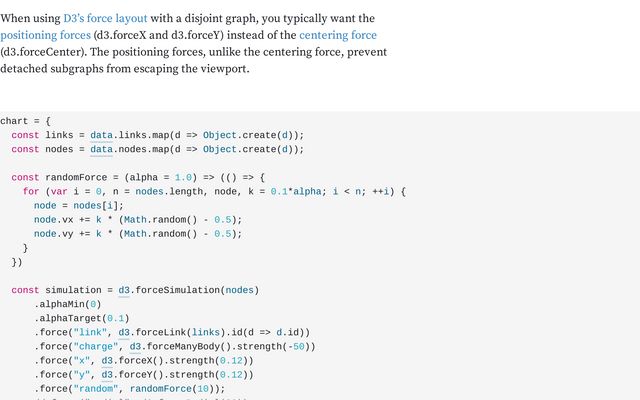This screenshot has height=400, width=640.
Task: Click d3 reference before forceSimulation
Action: point(124,290)
